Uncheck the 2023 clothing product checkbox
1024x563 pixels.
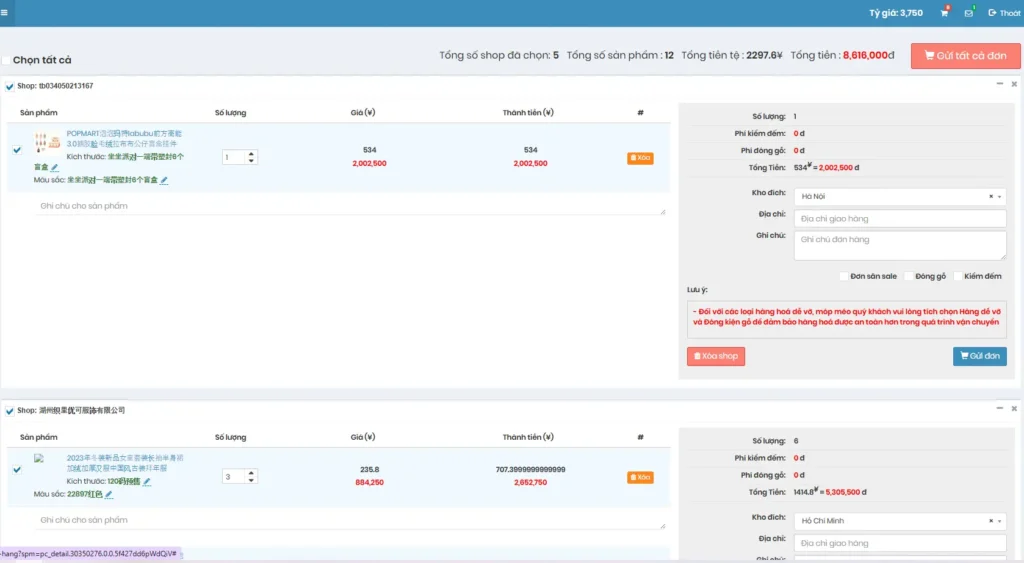[x=17, y=470]
